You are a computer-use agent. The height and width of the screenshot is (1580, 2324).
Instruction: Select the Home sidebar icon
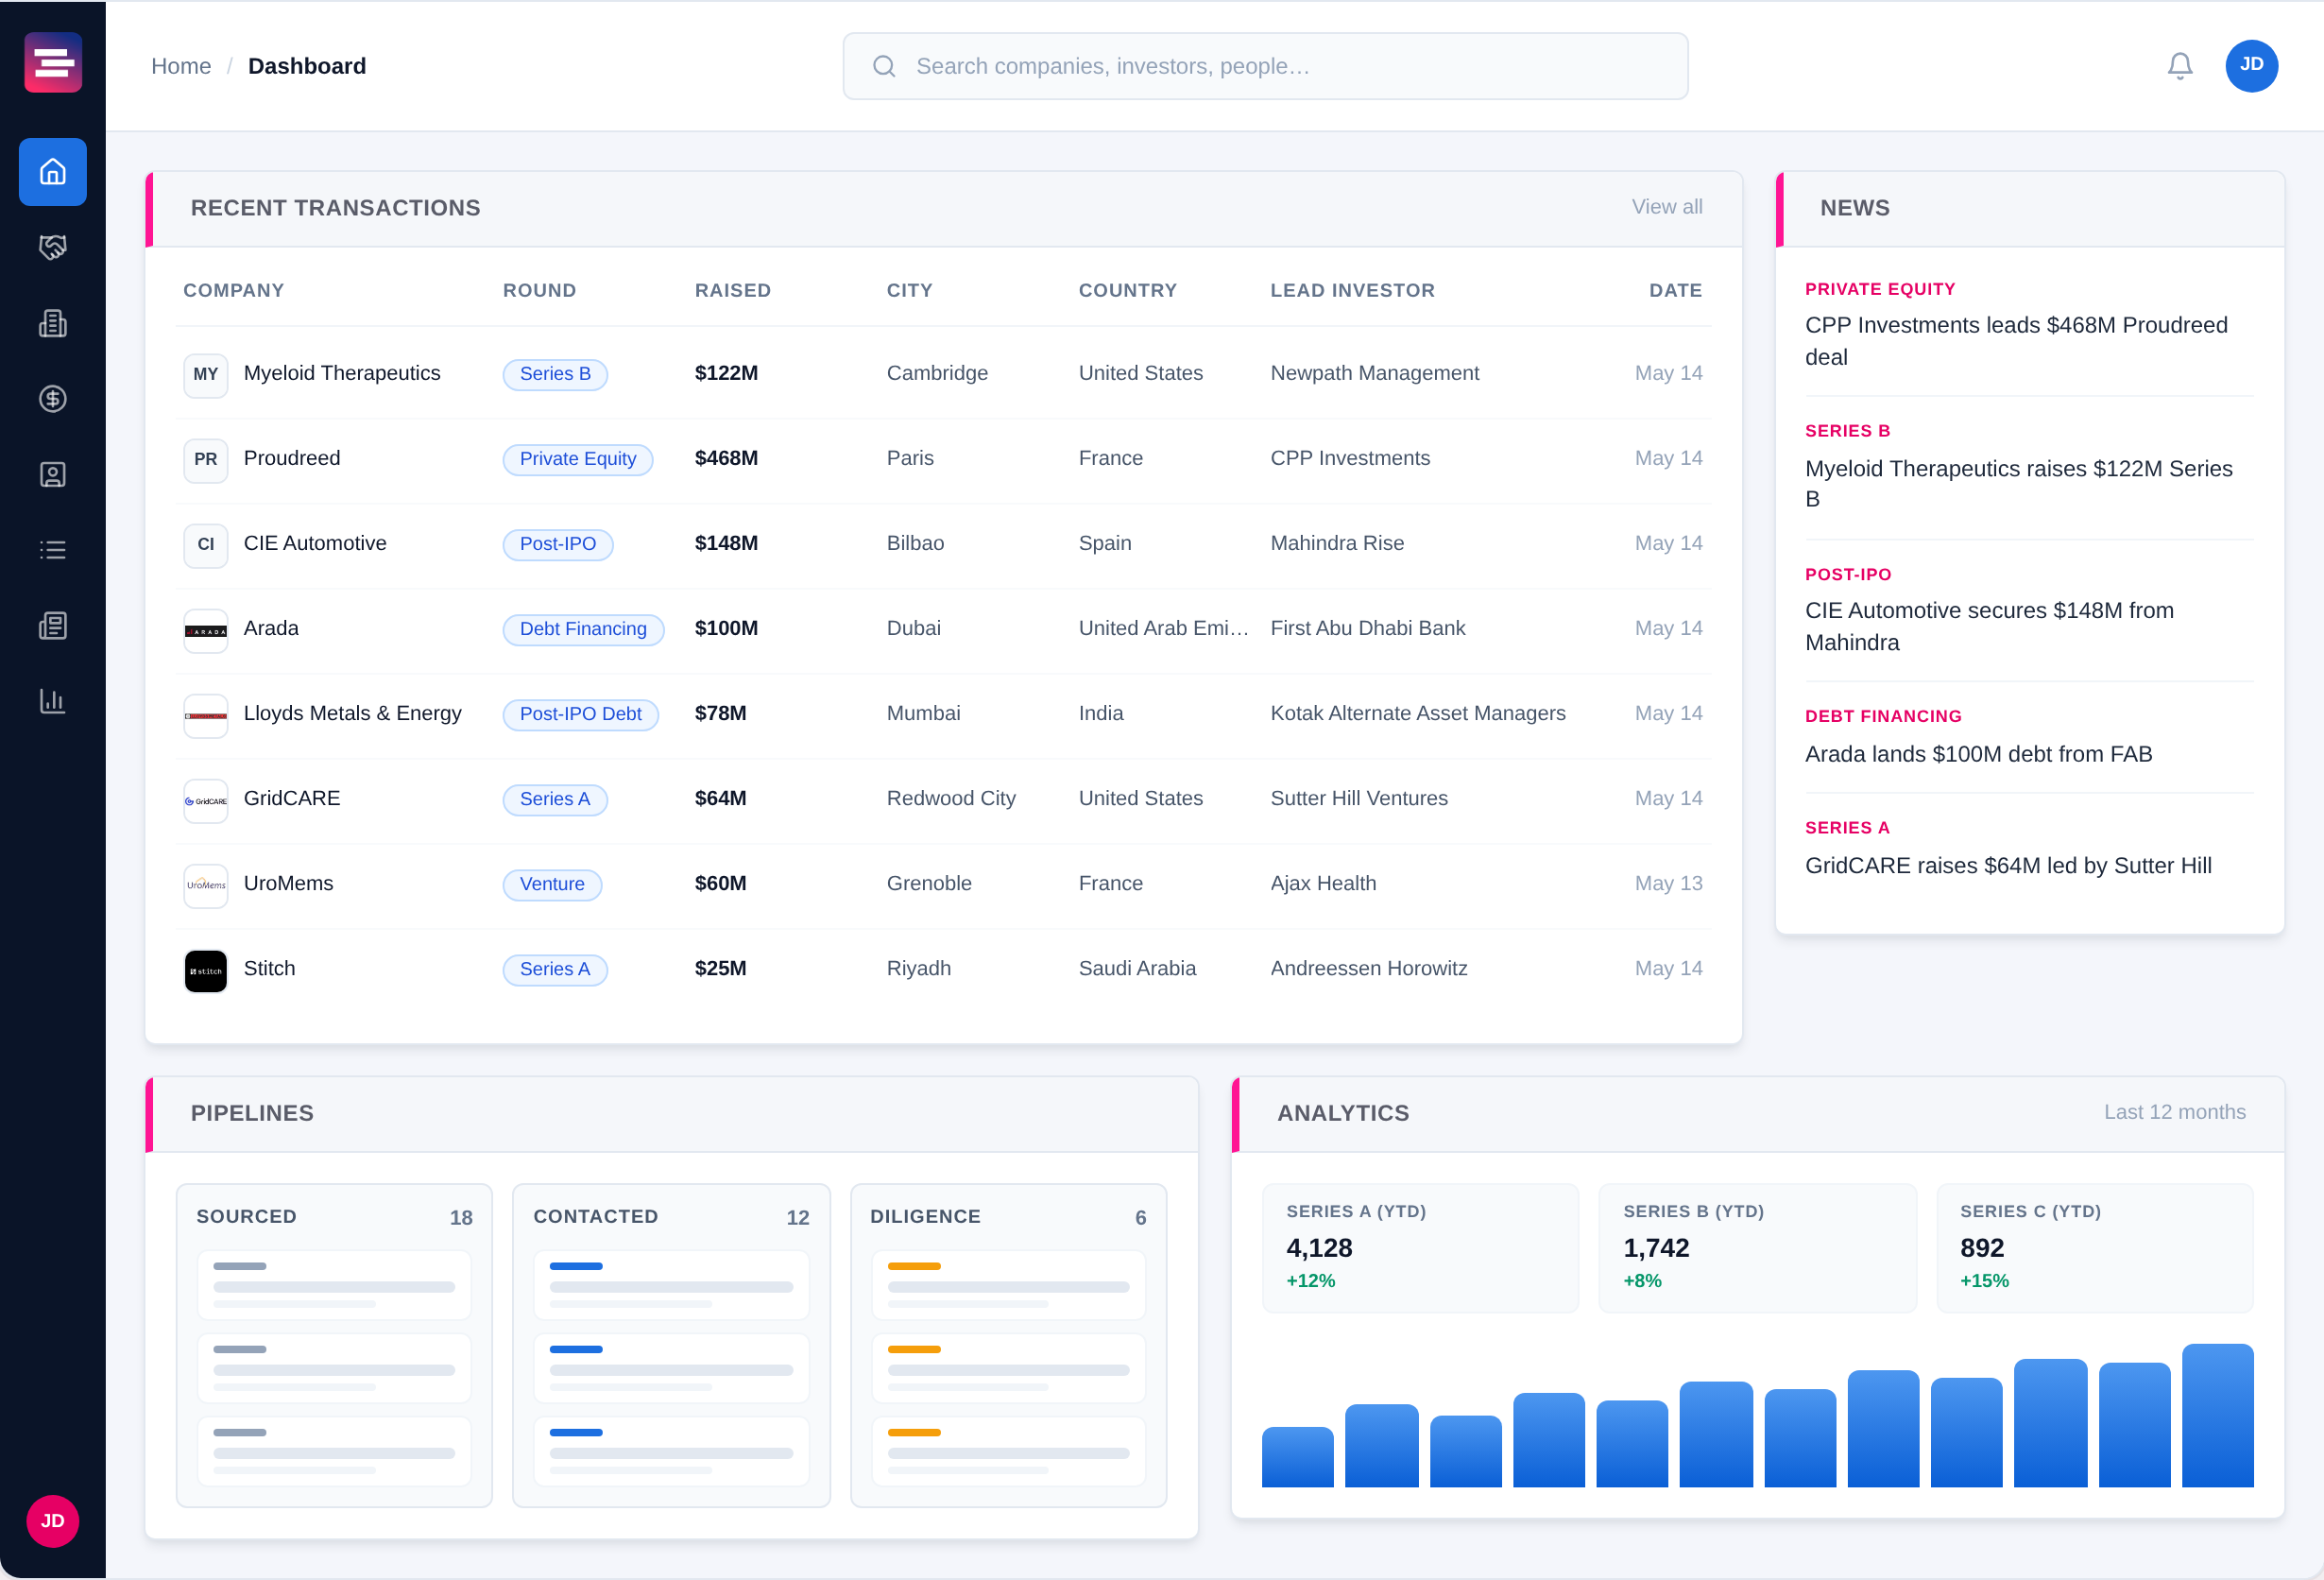tap(53, 172)
